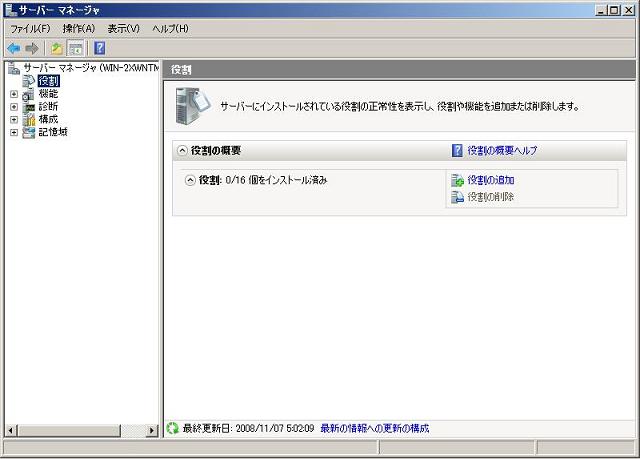
Task: Expand the 記憶域 tree node
Action: (14, 133)
